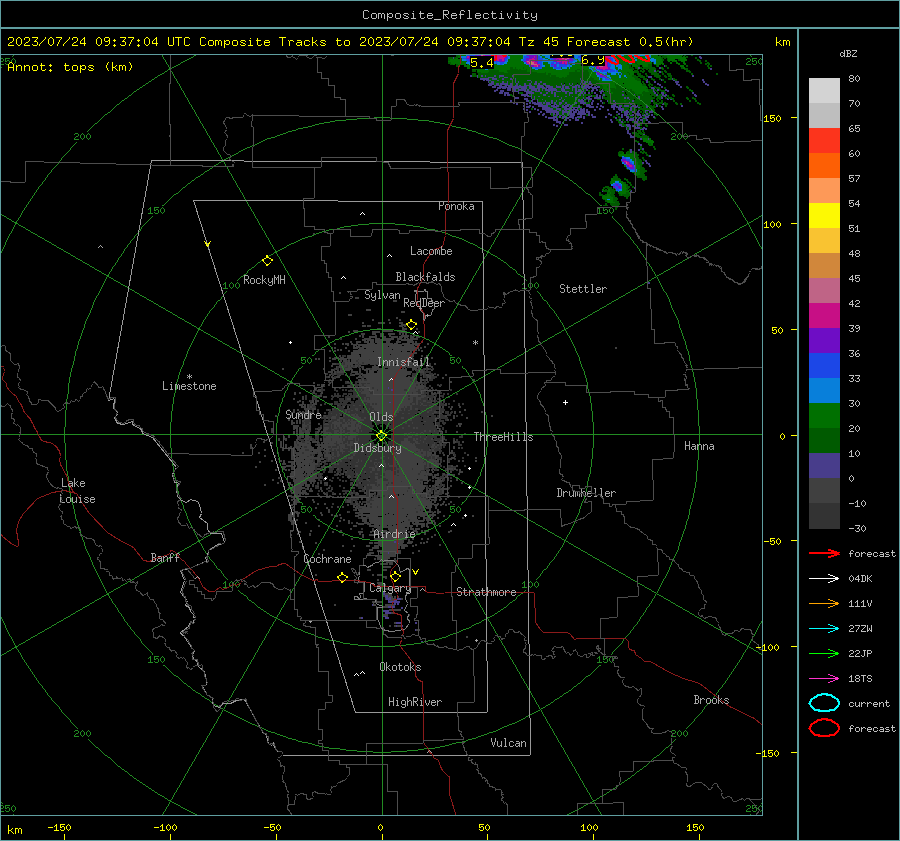Click the yellow diamond marker above Calgary

click(395, 576)
